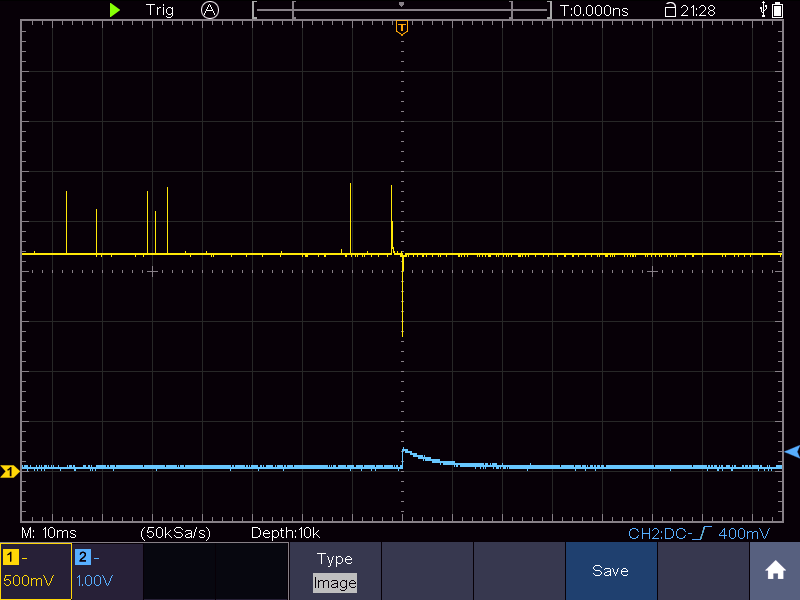Screen dimensions: 800x600
Task: Click the green run triangle icon
Action: click(115, 10)
